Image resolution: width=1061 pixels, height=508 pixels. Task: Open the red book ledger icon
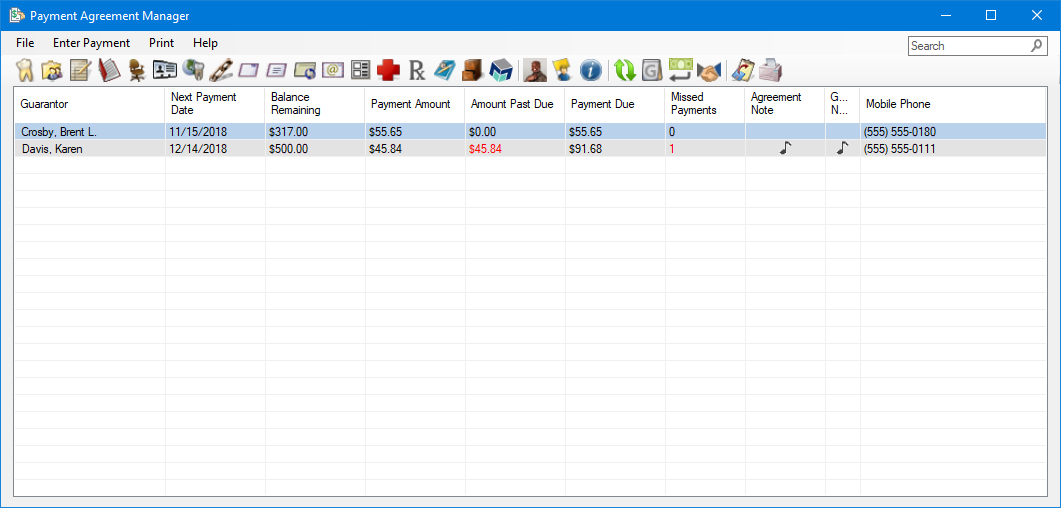point(108,71)
